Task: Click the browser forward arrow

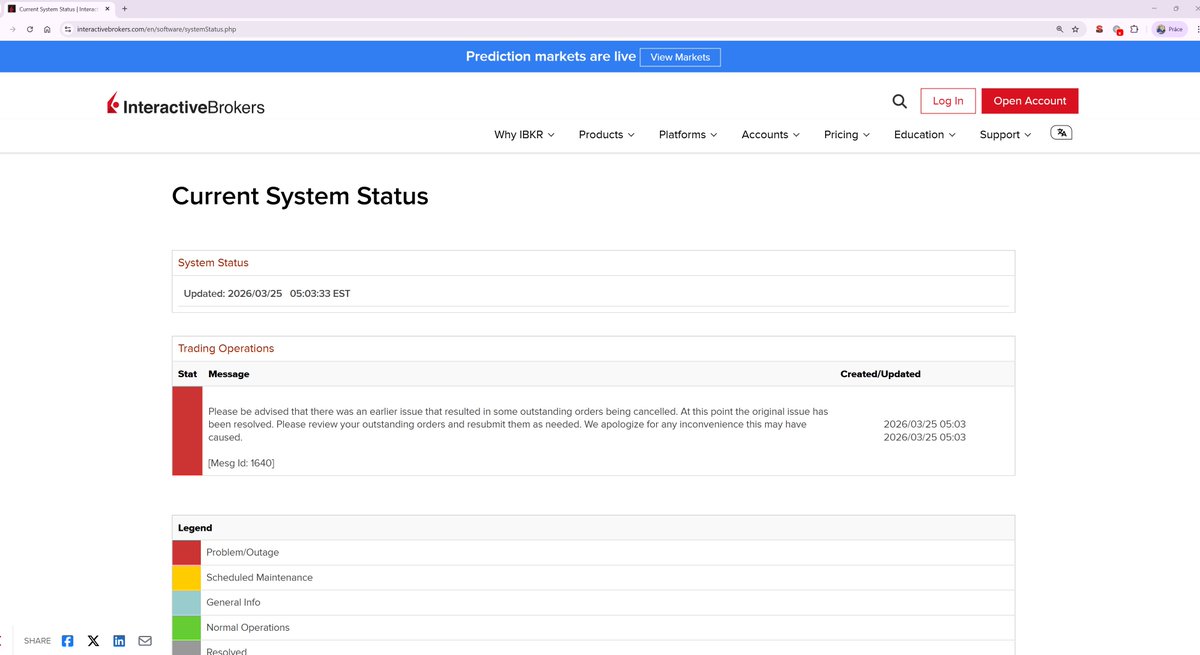Action: point(12,29)
